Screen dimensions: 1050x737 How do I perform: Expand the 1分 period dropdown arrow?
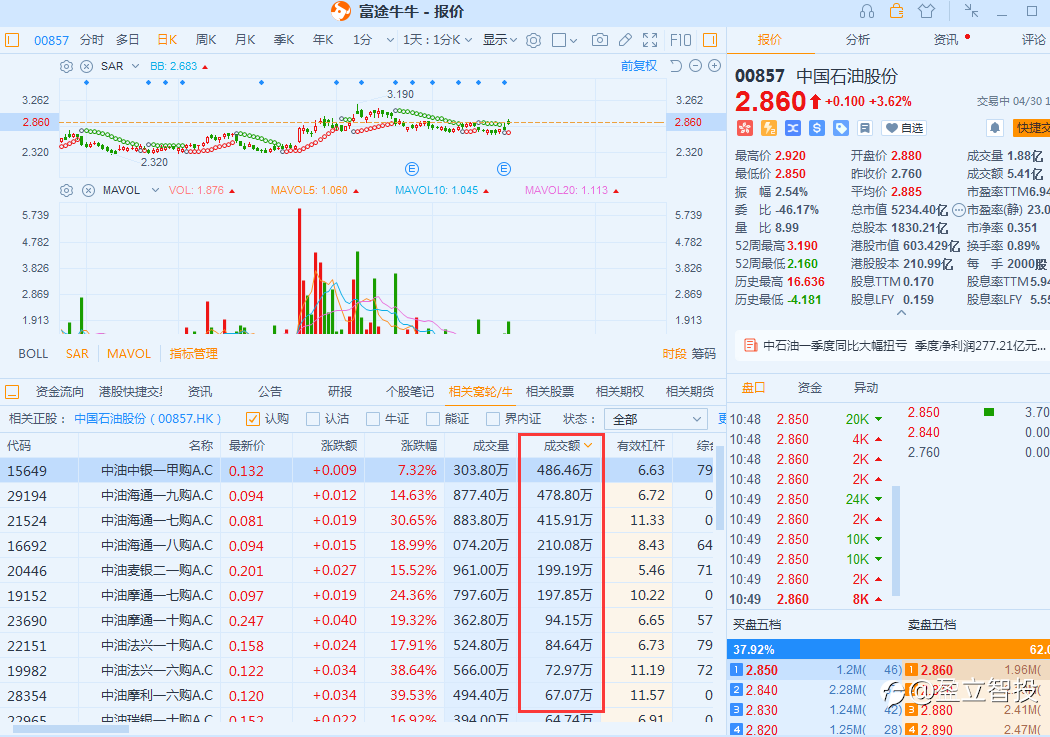(x=390, y=40)
